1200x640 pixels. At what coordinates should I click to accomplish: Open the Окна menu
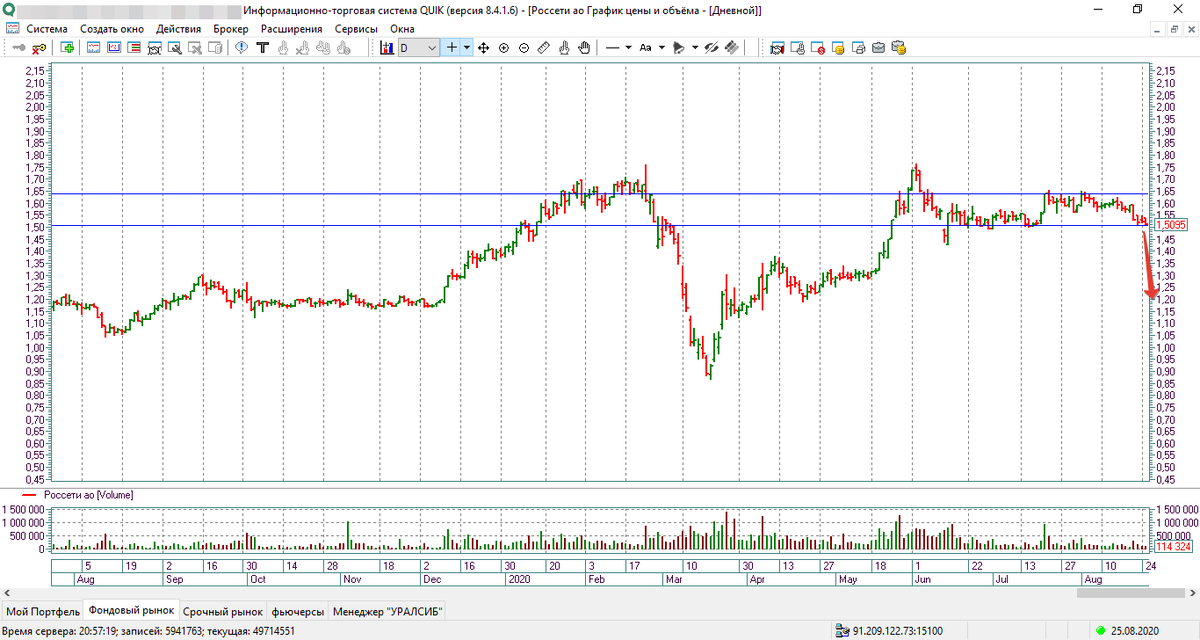(402, 29)
